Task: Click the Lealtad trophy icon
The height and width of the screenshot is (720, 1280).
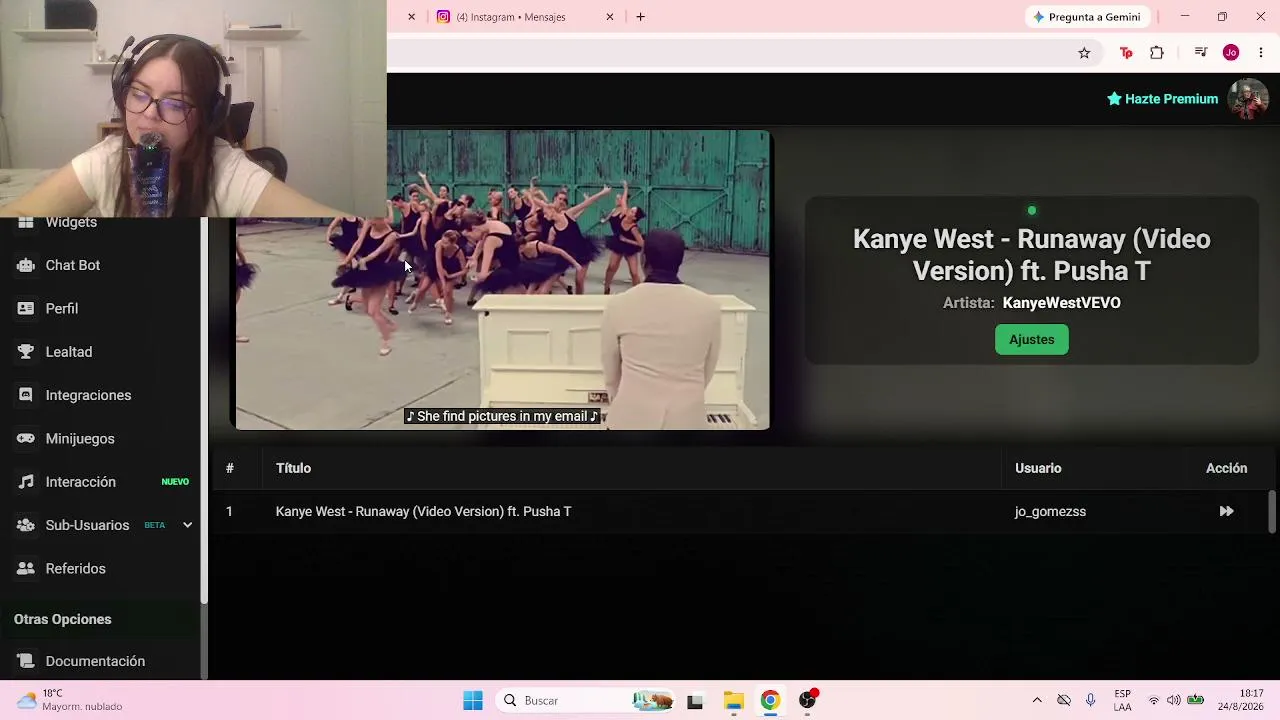Action: [x=26, y=352]
